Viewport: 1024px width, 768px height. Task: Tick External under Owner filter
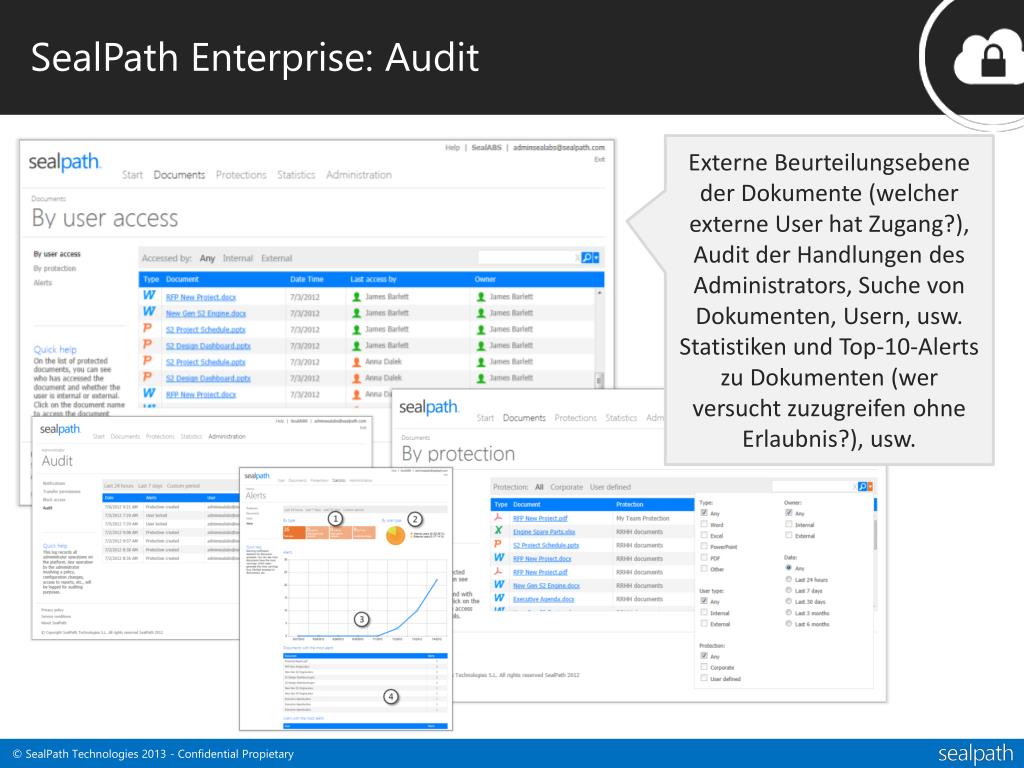[x=789, y=535]
